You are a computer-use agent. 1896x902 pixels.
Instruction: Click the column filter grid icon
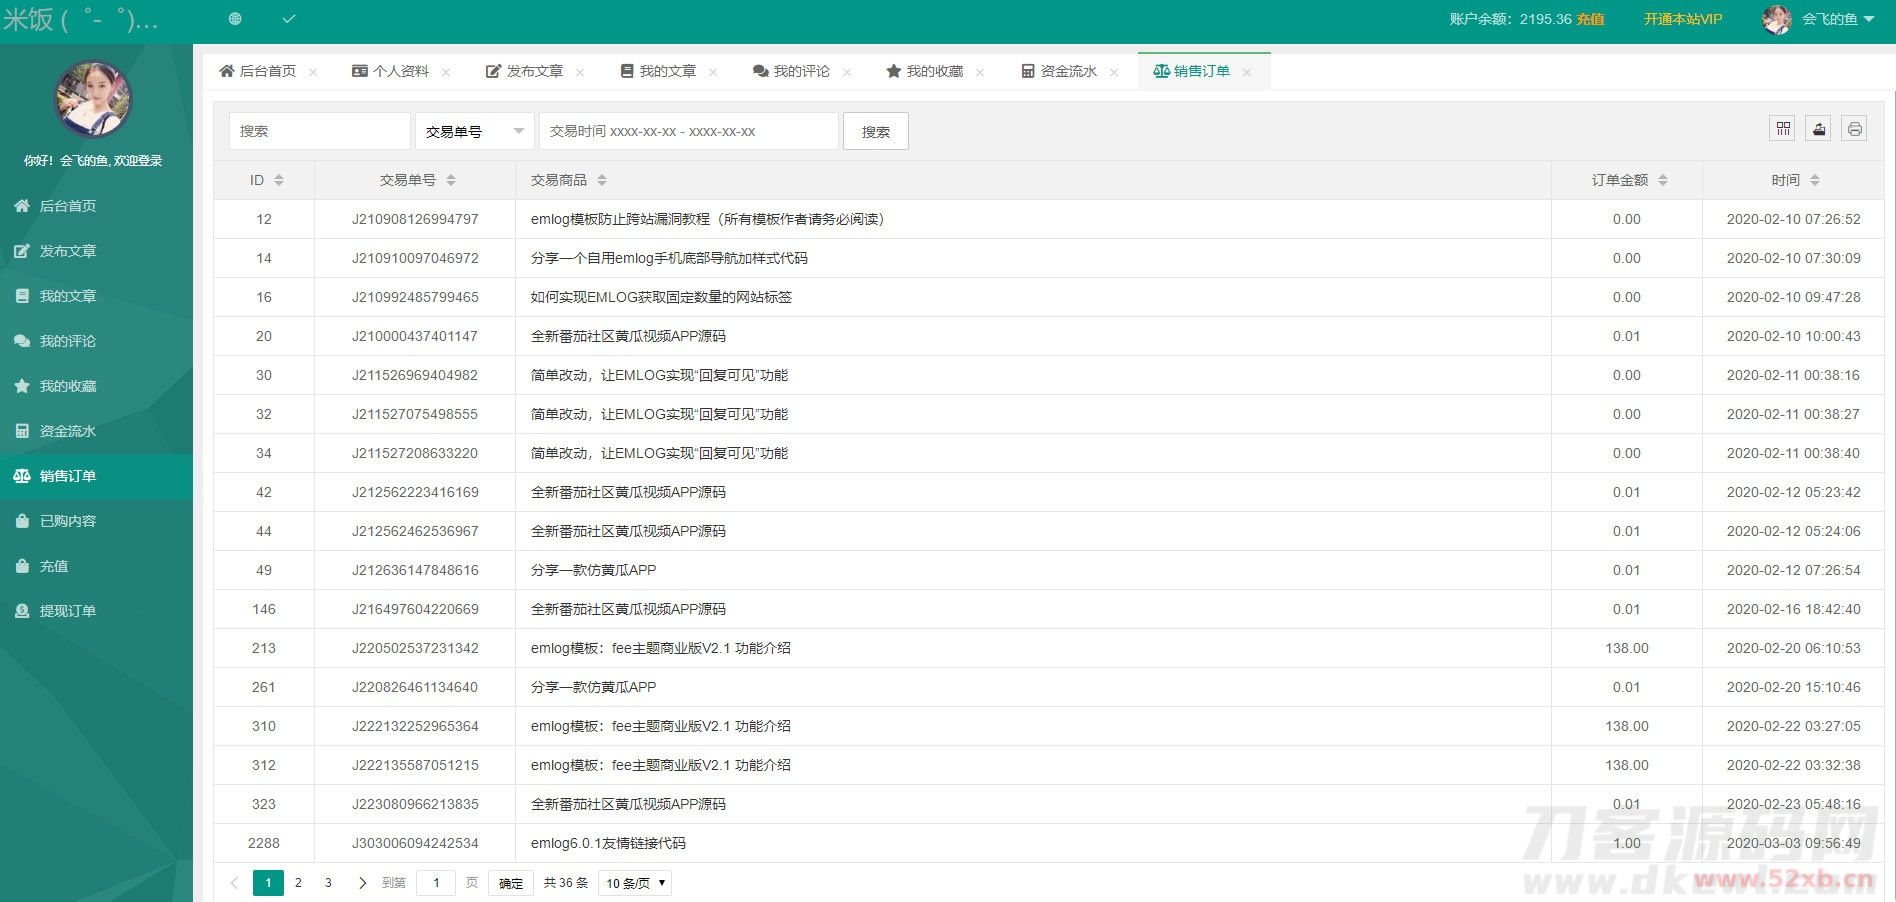tap(1783, 129)
